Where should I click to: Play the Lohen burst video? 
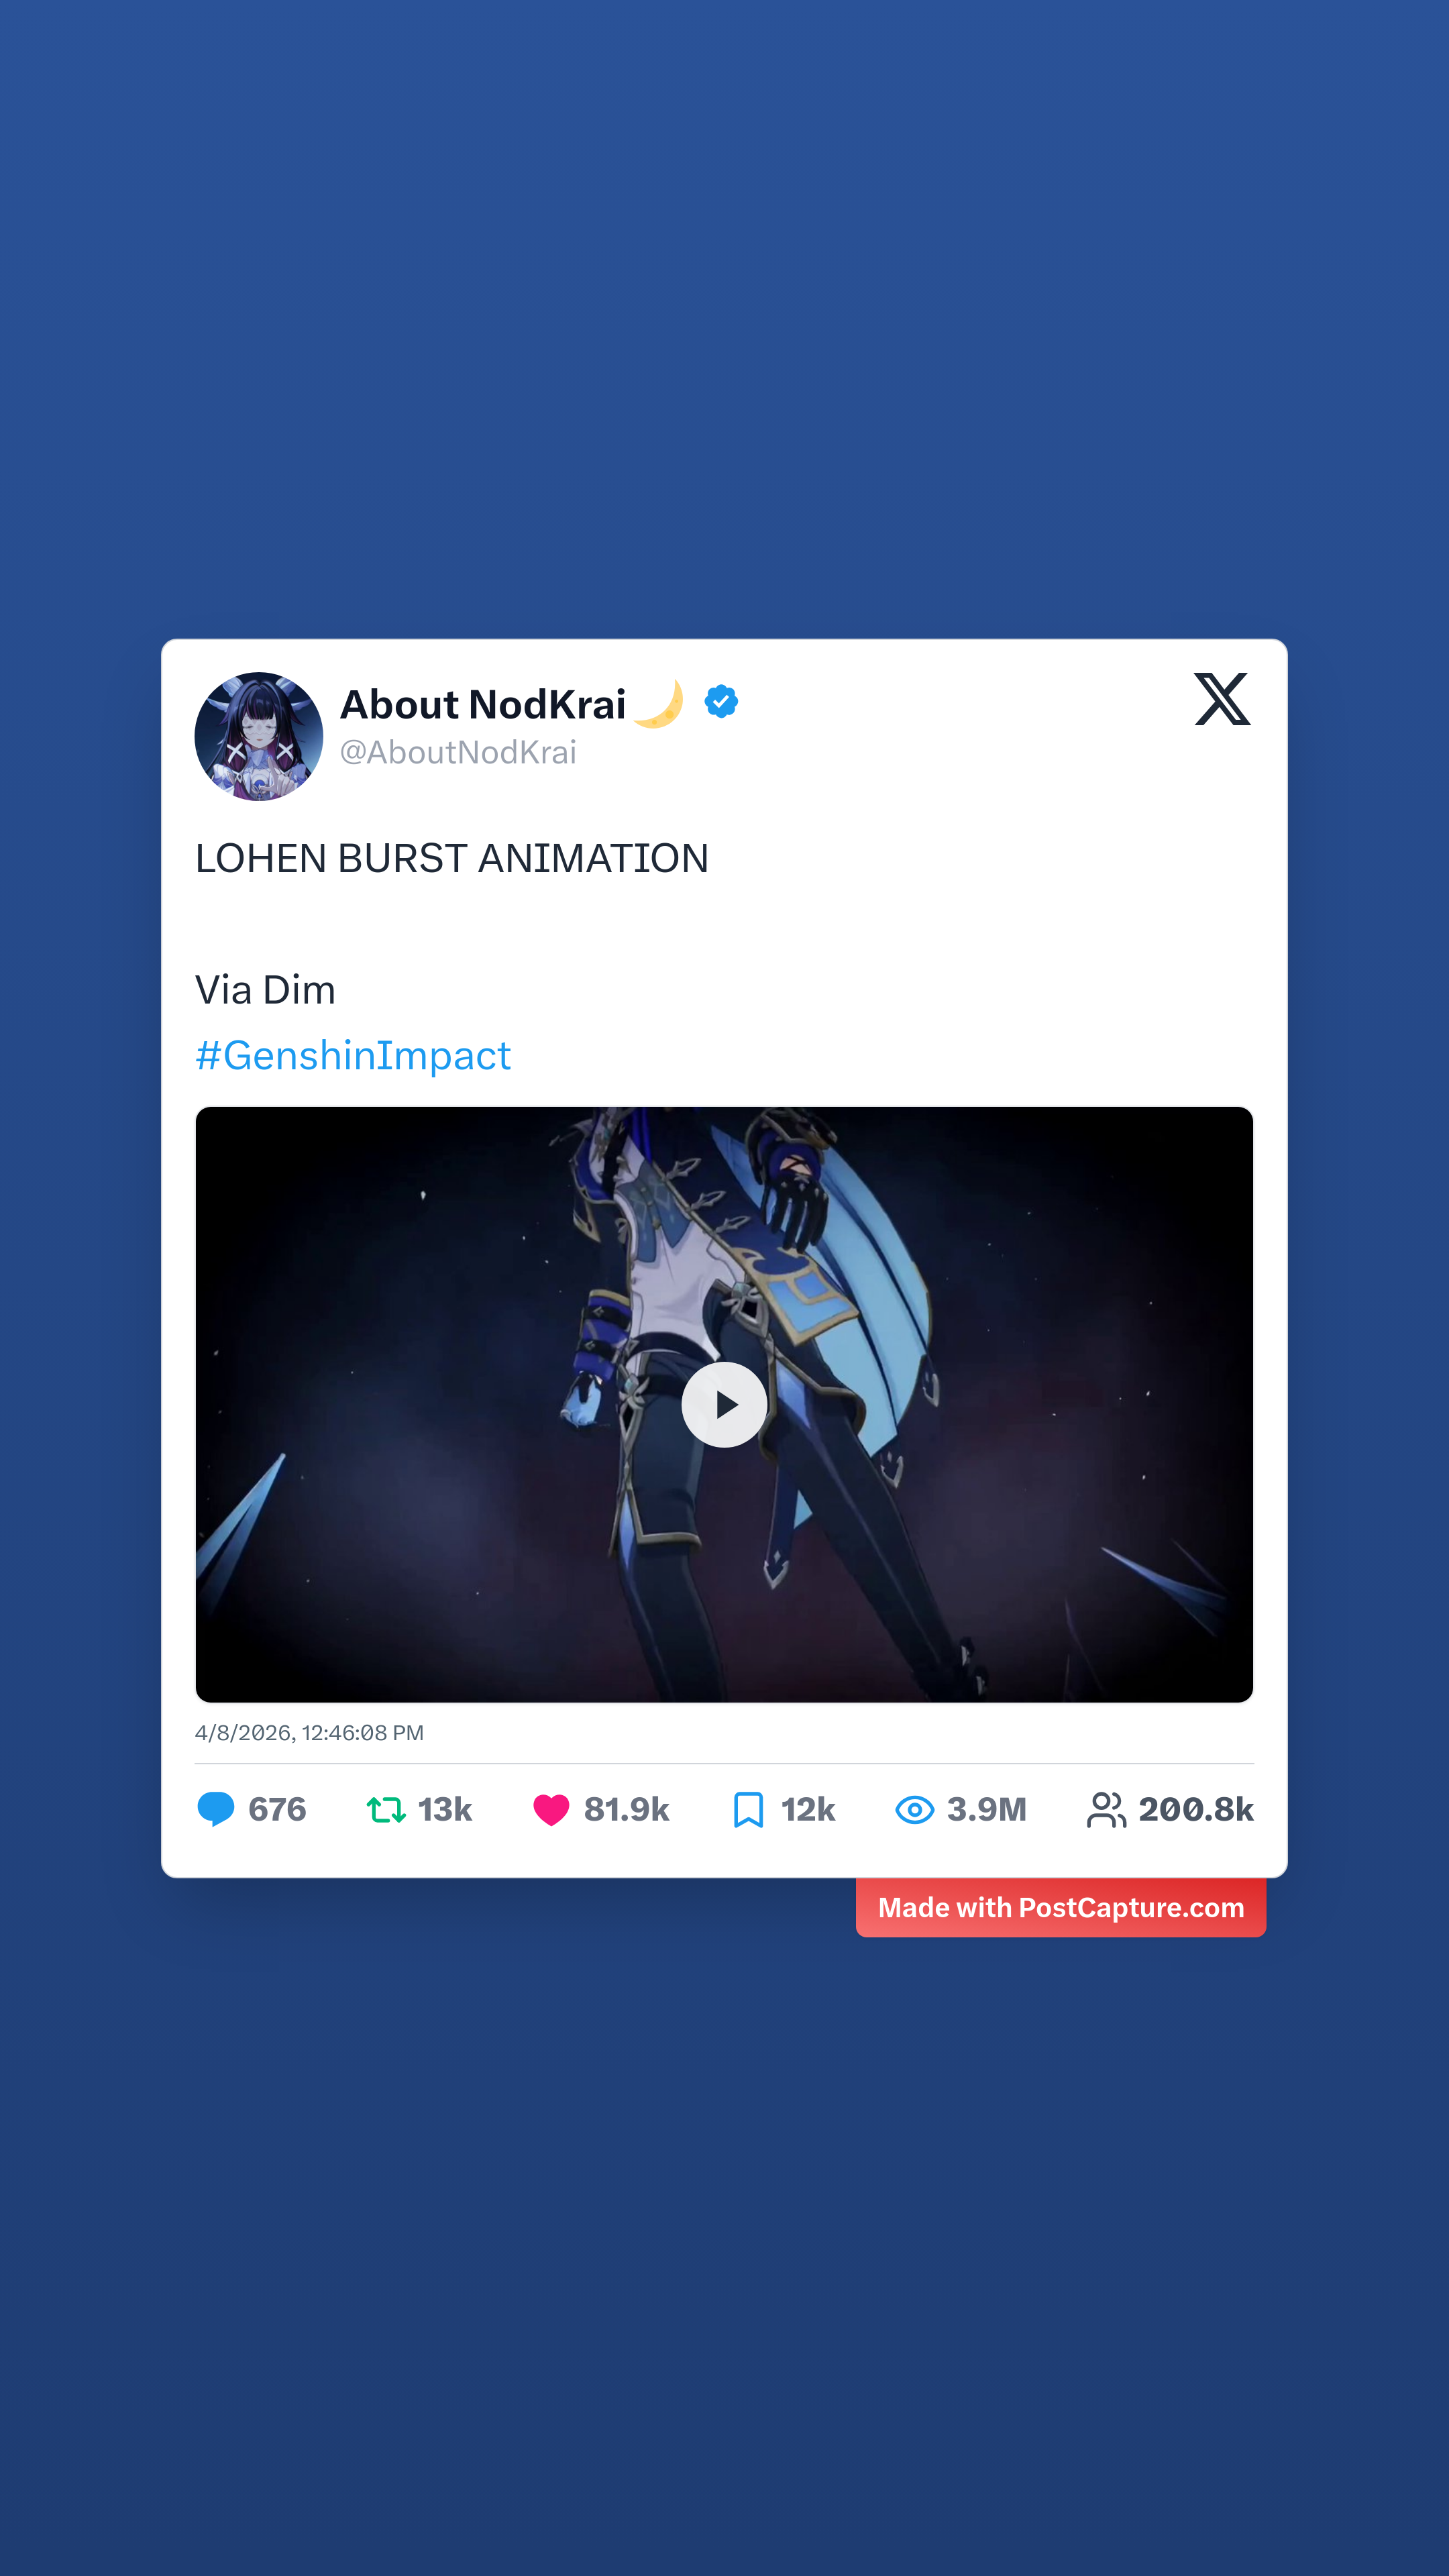tap(724, 1404)
